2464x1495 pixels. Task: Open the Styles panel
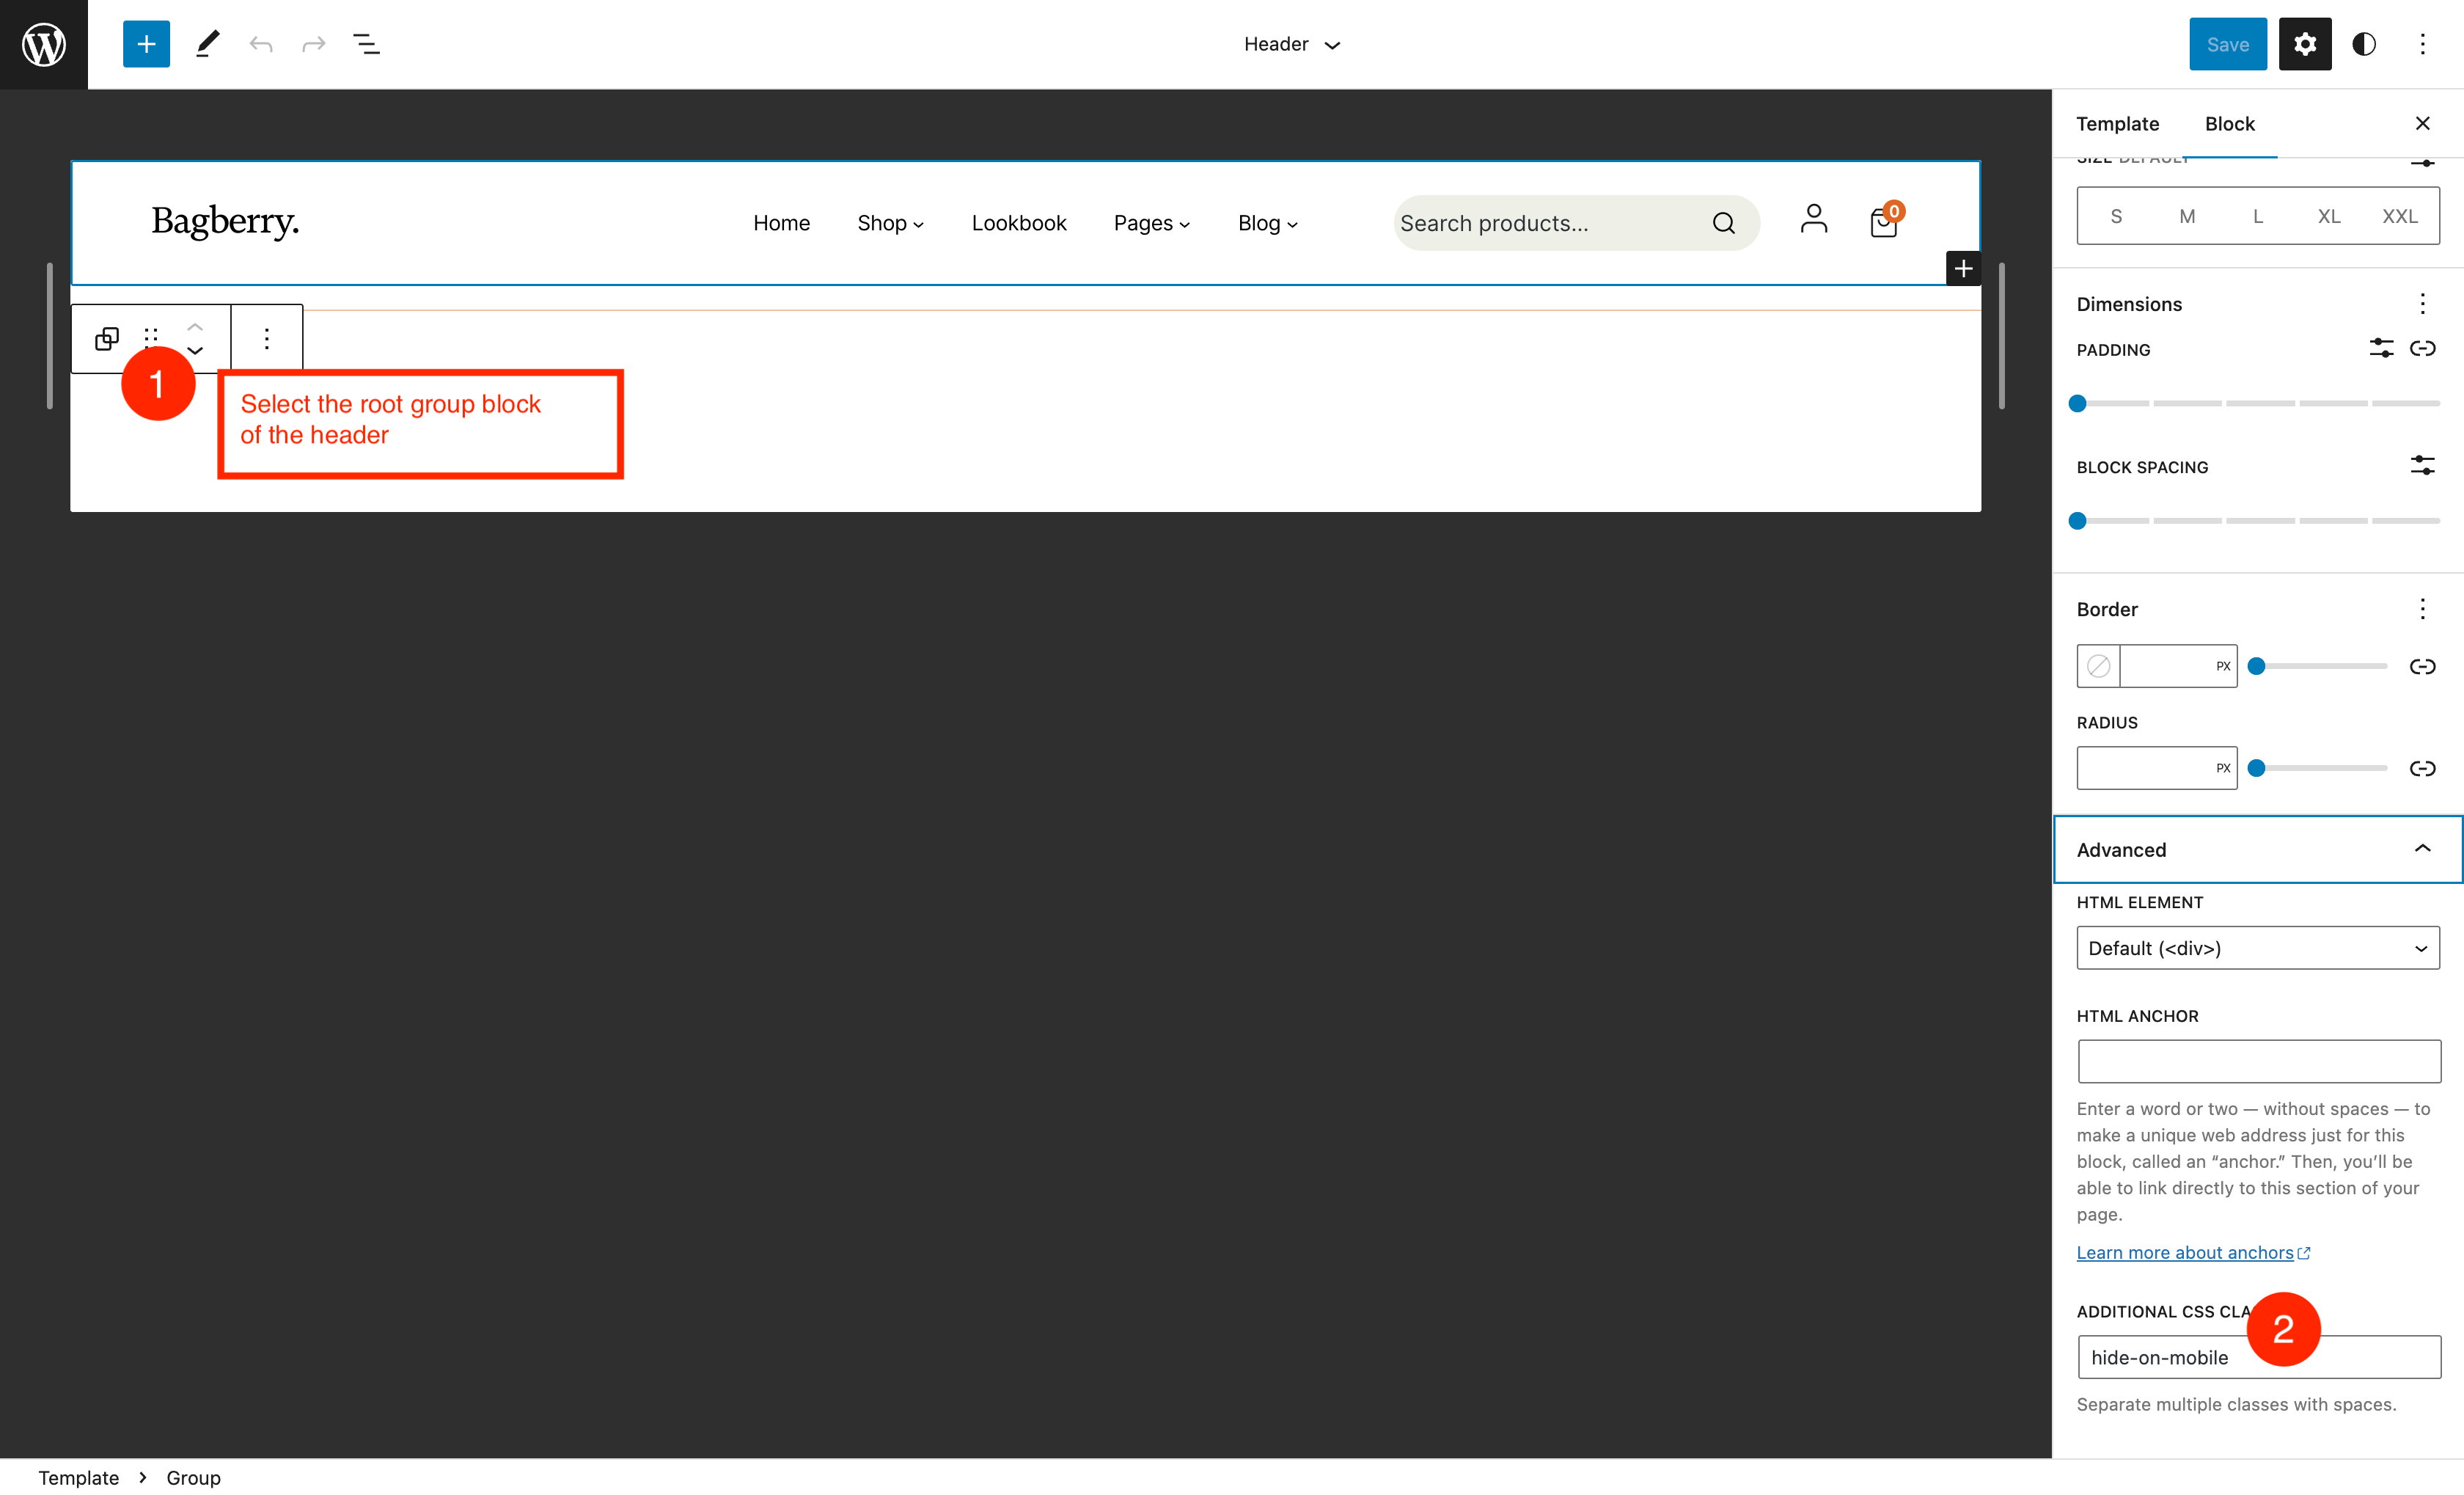point(2364,44)
